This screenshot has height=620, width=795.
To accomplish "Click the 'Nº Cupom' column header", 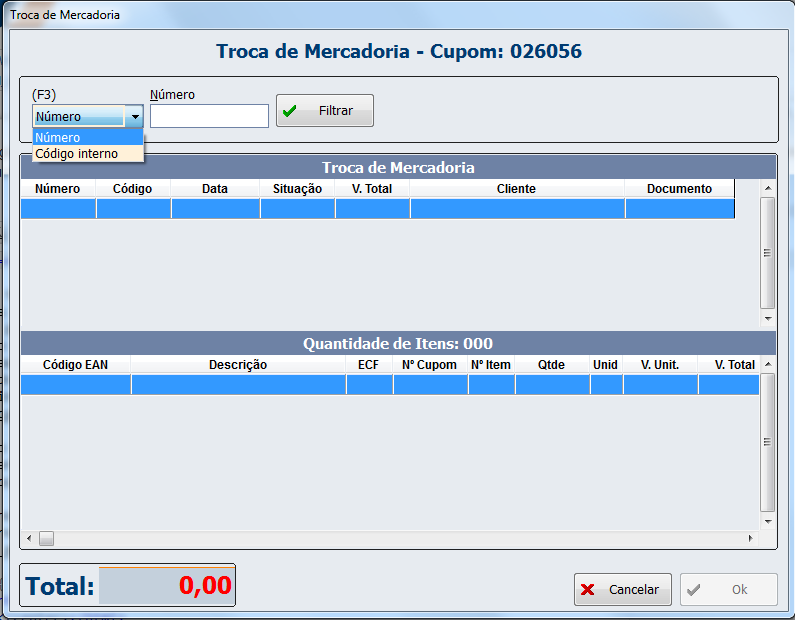I will (429, 365).
